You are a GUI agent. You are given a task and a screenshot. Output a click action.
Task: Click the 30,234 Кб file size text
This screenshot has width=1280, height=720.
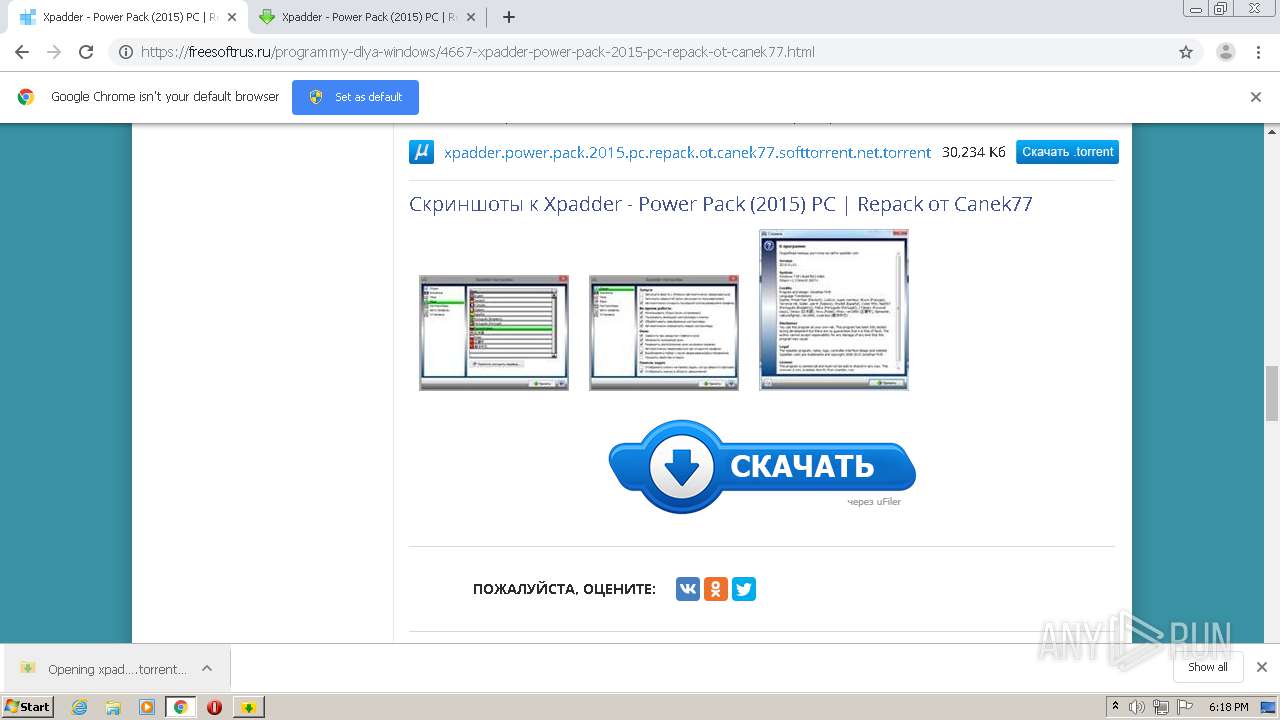pos(974,152)
